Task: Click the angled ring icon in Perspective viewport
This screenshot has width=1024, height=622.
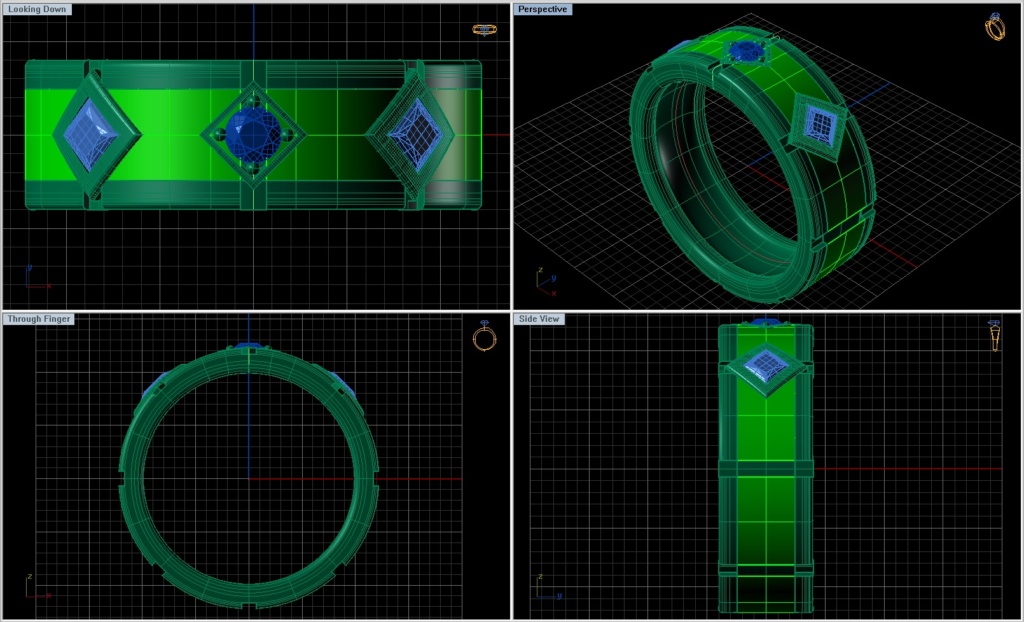Action: pyautogui.click(x=995, y=27)
